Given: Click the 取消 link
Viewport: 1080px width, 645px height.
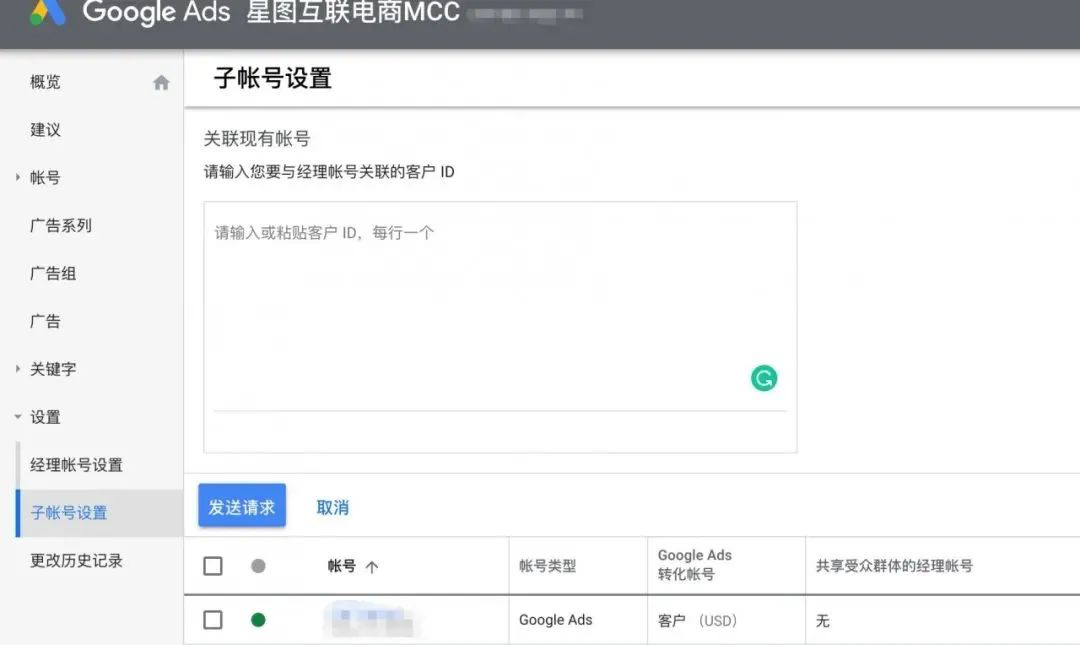Looking at the screenshot, I should point(331,506).
